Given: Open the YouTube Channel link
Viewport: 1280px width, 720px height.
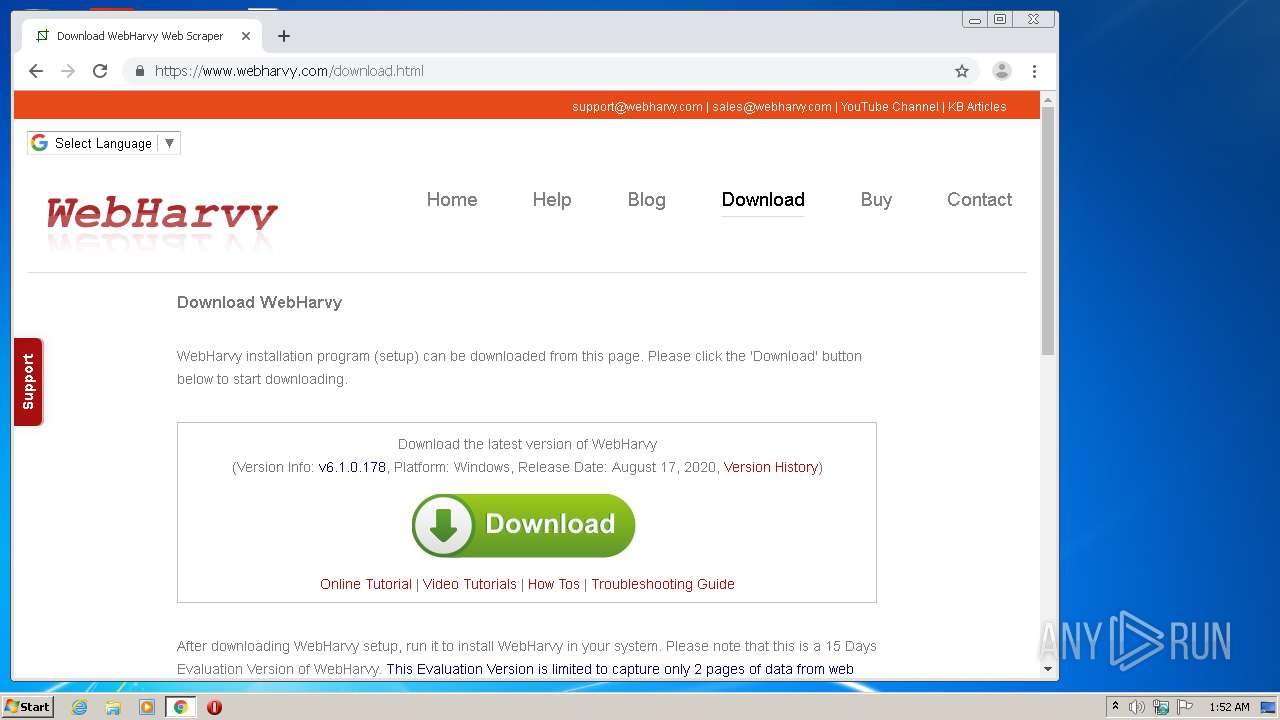Looking at the screenshot, I should (889, 106).
